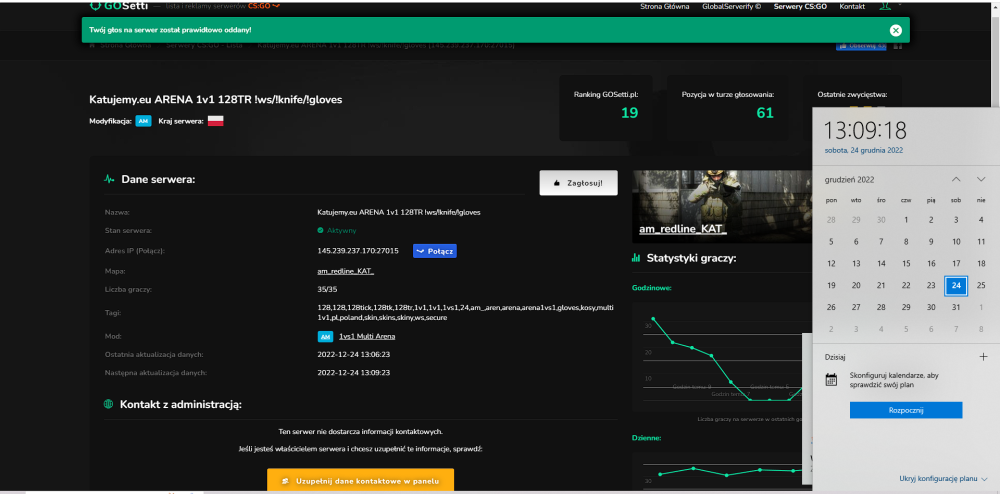Open Kontakt in top navigation
This screenshot has width=1000, height=494.
point(852,6)
